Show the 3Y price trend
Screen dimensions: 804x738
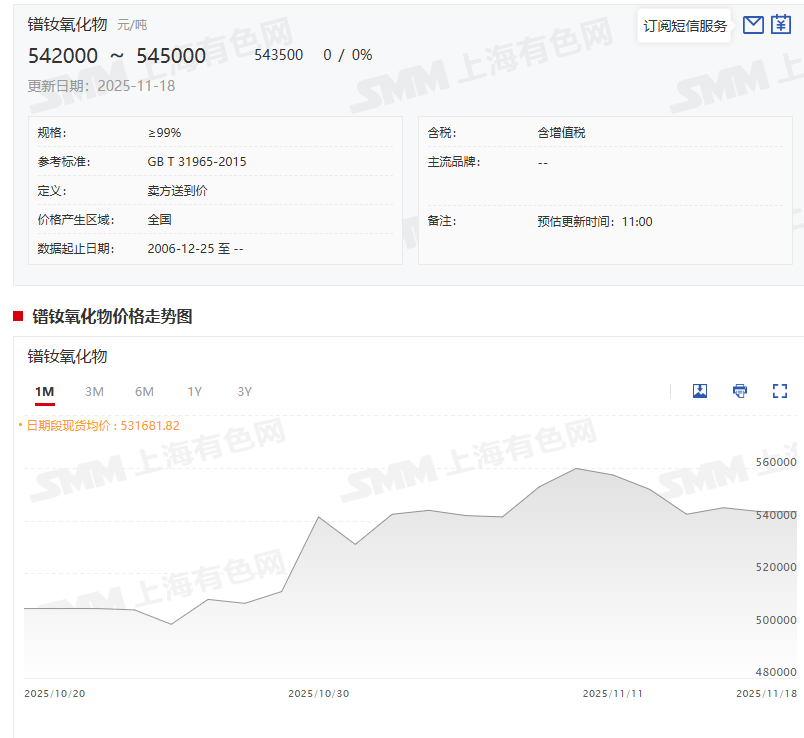click(x=244, y=392)
